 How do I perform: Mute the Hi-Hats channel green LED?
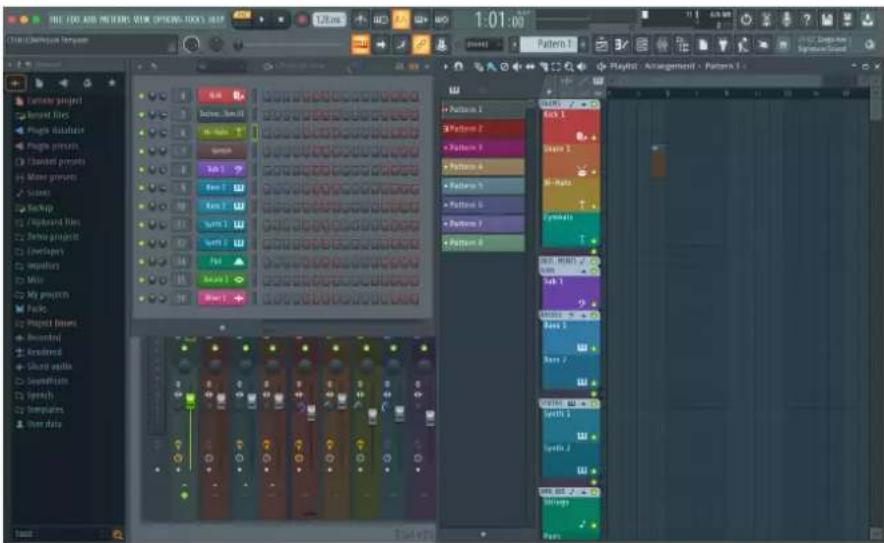pos(142,133)
